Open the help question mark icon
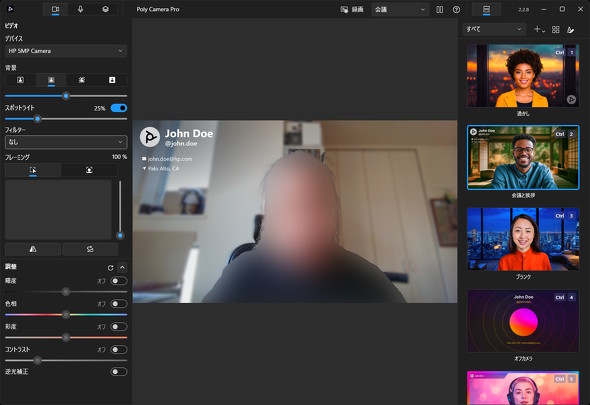Screen dimensions: 590x405 [x=456, y=9]
